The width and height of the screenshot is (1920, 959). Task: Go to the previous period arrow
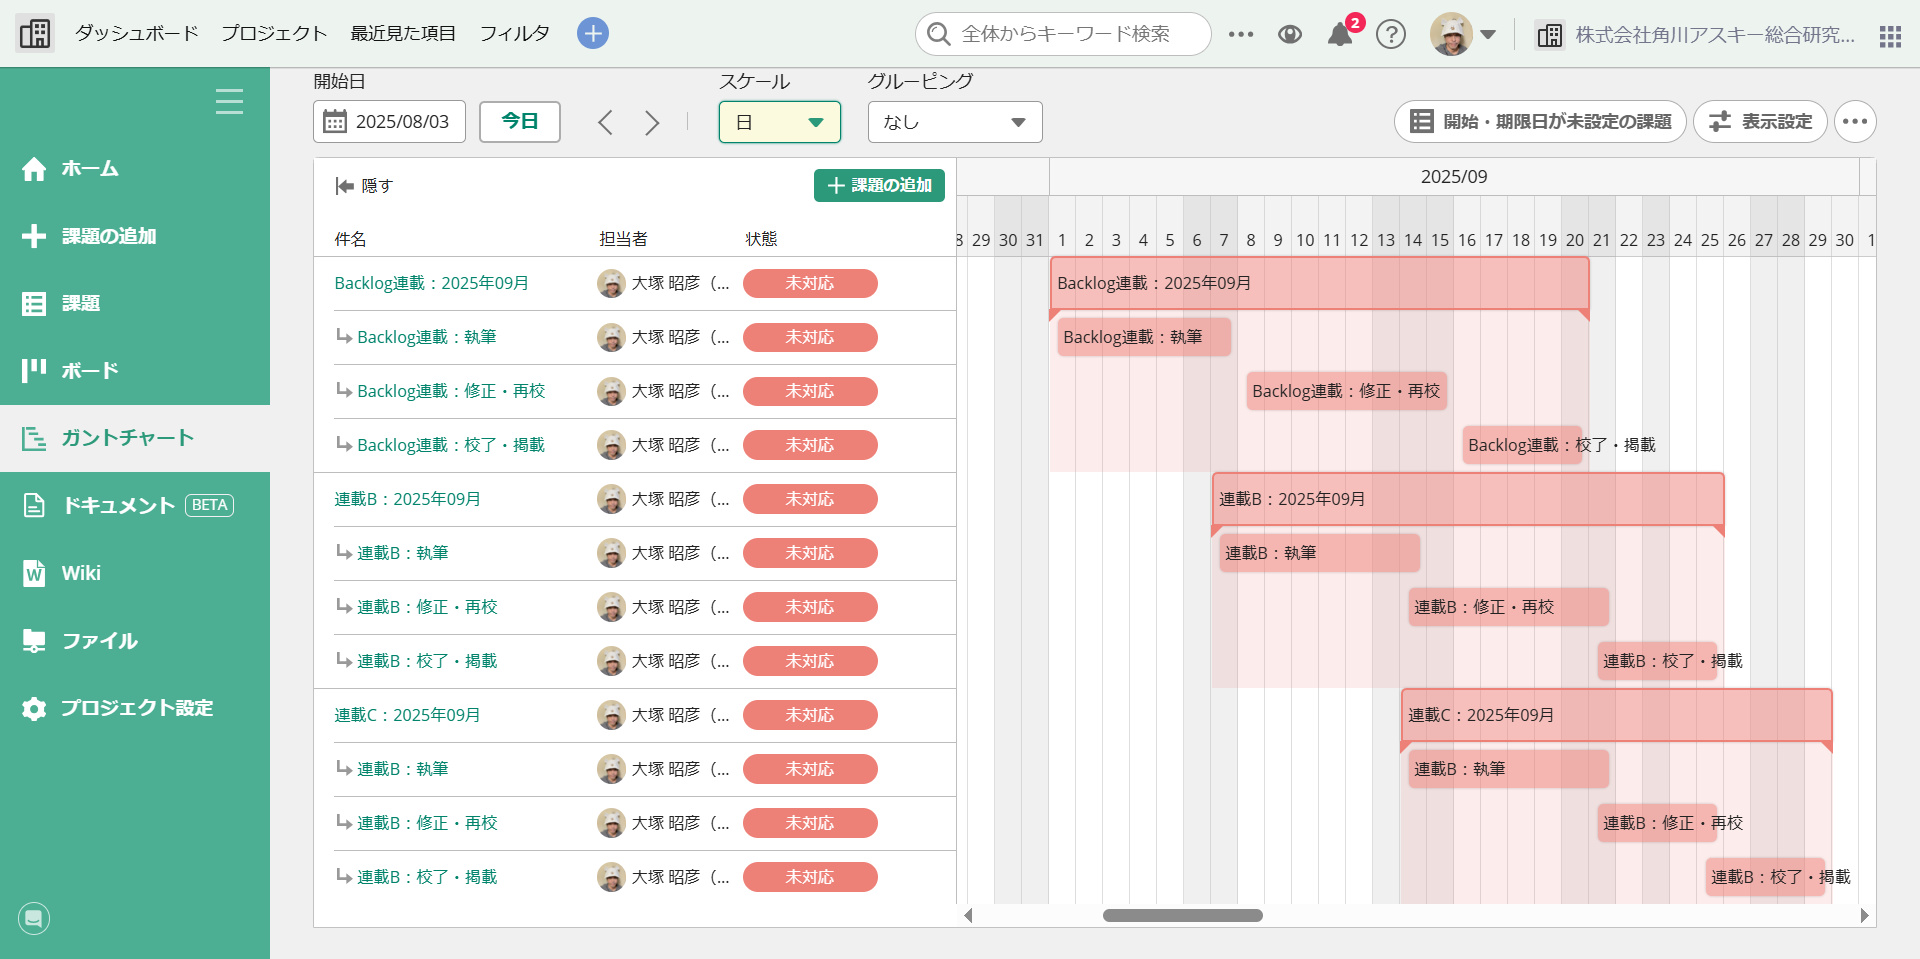click(605, 123)
